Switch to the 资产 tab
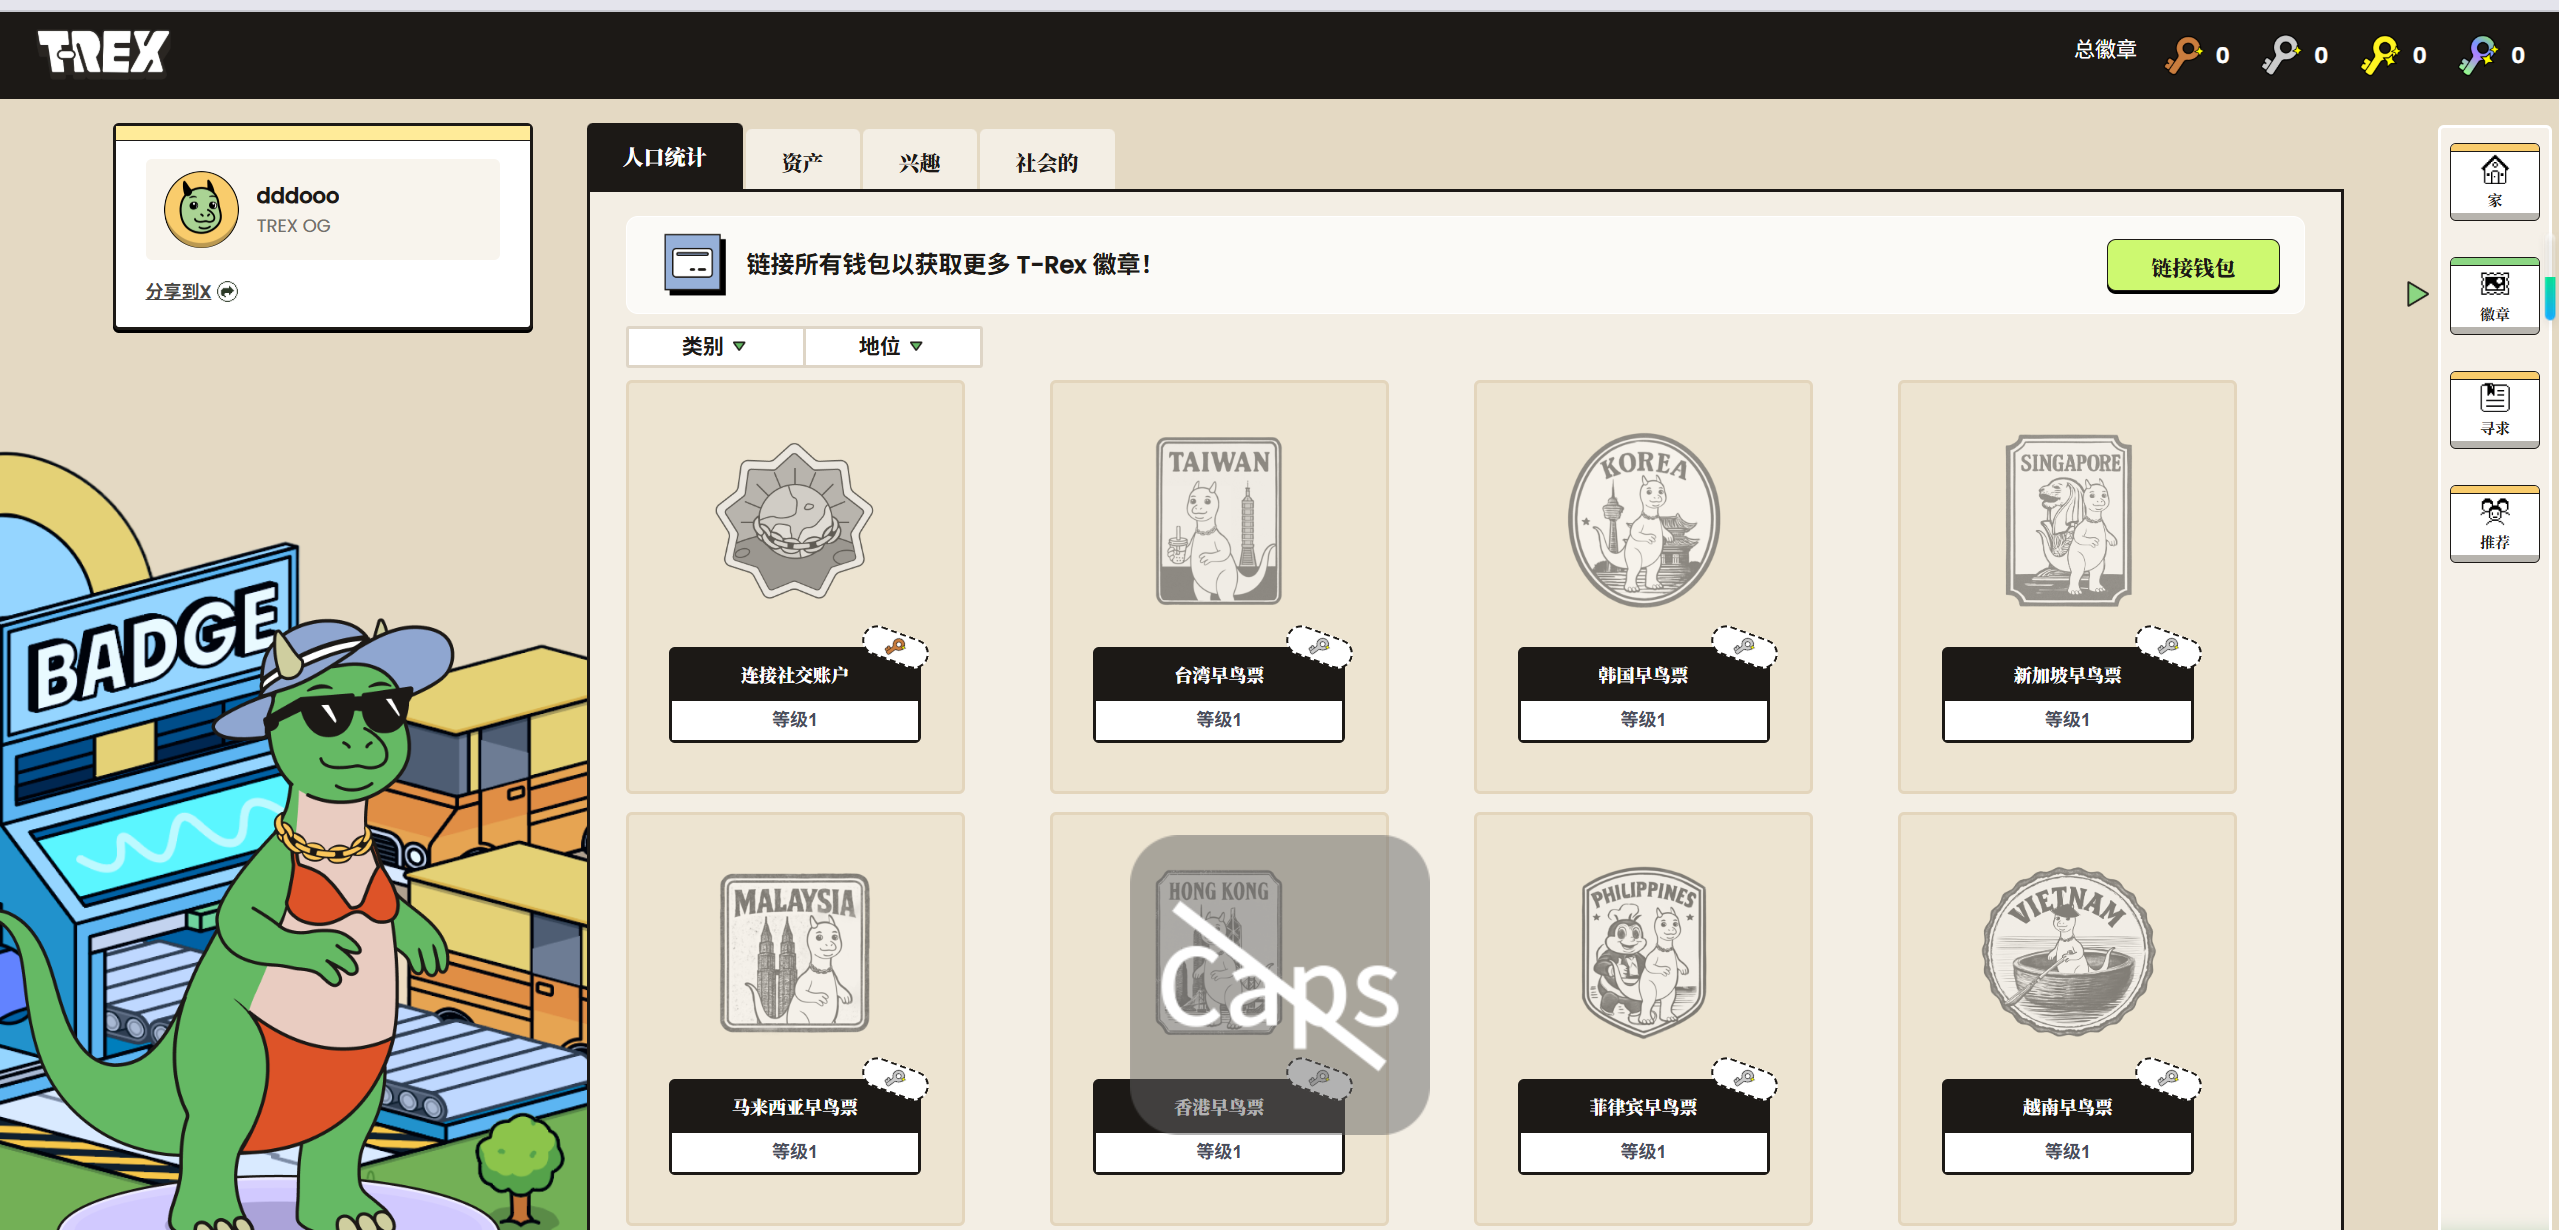Screen dimensions: 2559x1230 (x=802, y=162)
